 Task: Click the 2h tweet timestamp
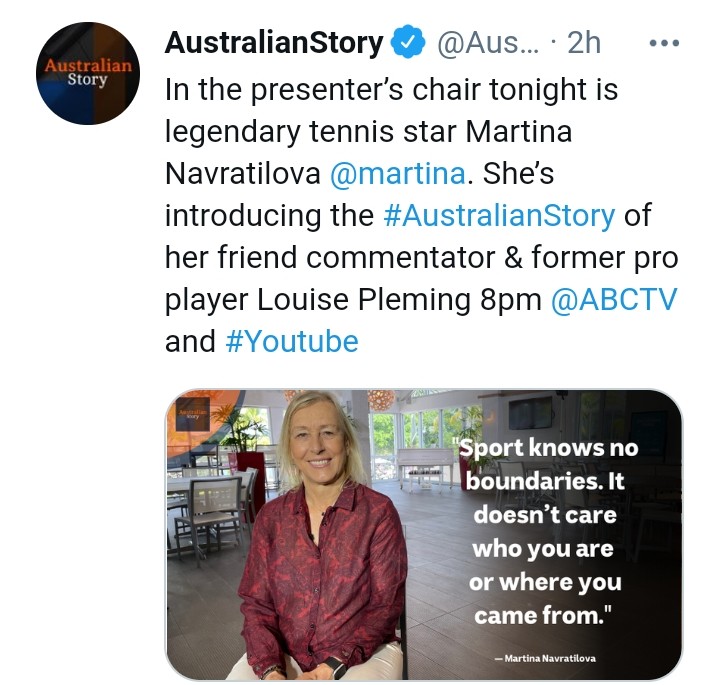(584, 43)
